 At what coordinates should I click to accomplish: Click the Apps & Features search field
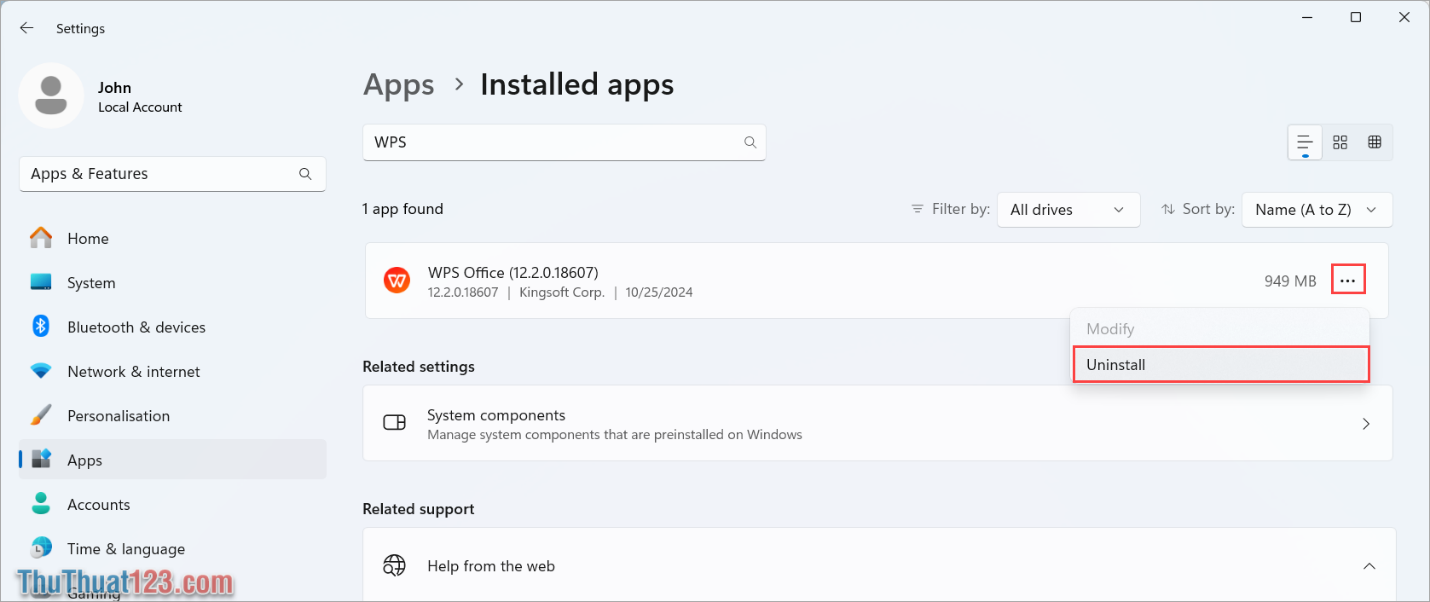click(172, 174)
